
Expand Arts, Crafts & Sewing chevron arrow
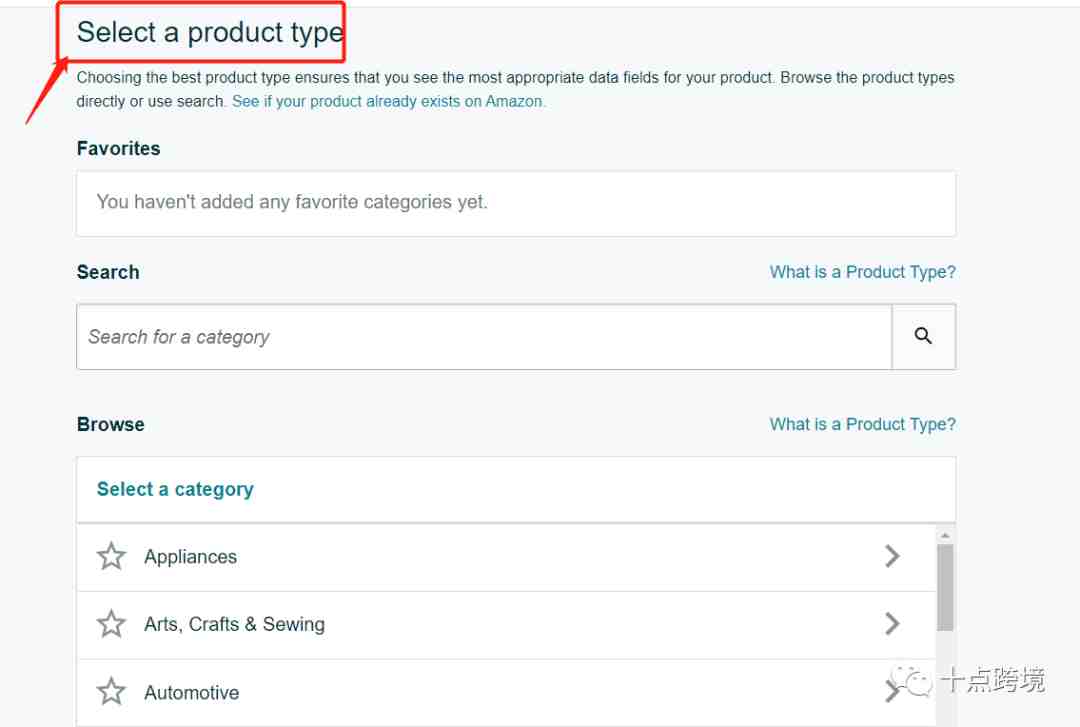pyautogui.click(x=892, y=624)
